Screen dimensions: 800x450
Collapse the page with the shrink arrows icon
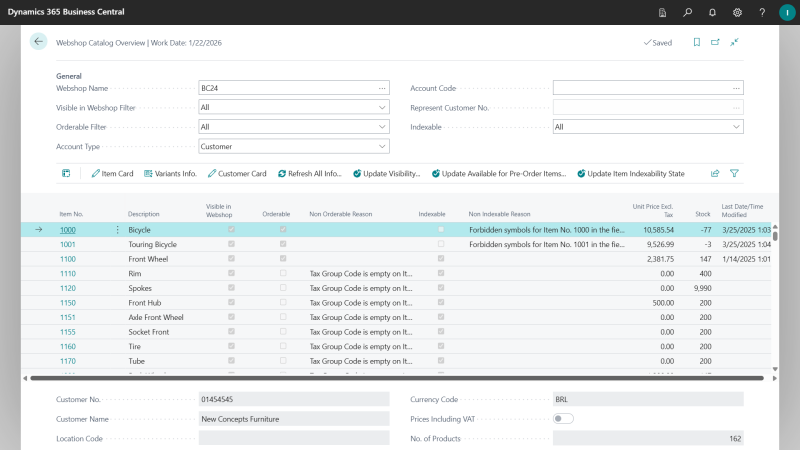tap(734, 42)
